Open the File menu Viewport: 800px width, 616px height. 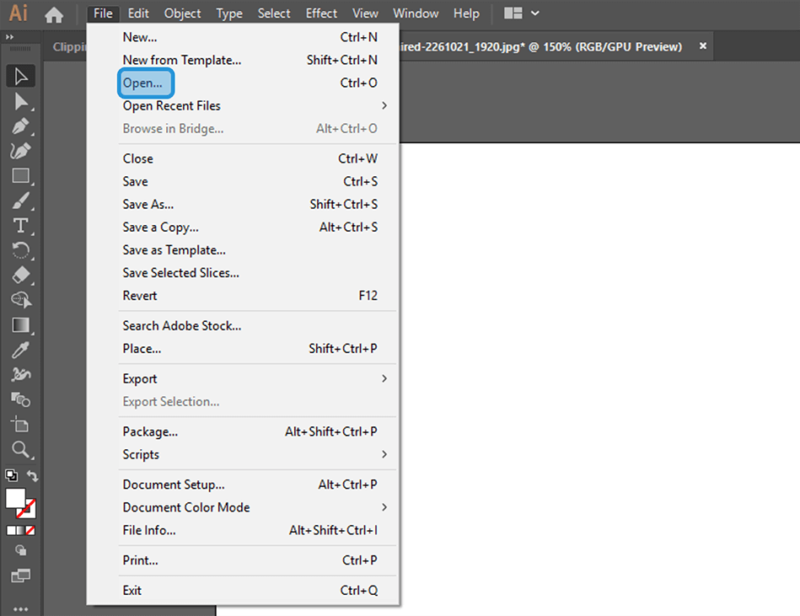103,13
